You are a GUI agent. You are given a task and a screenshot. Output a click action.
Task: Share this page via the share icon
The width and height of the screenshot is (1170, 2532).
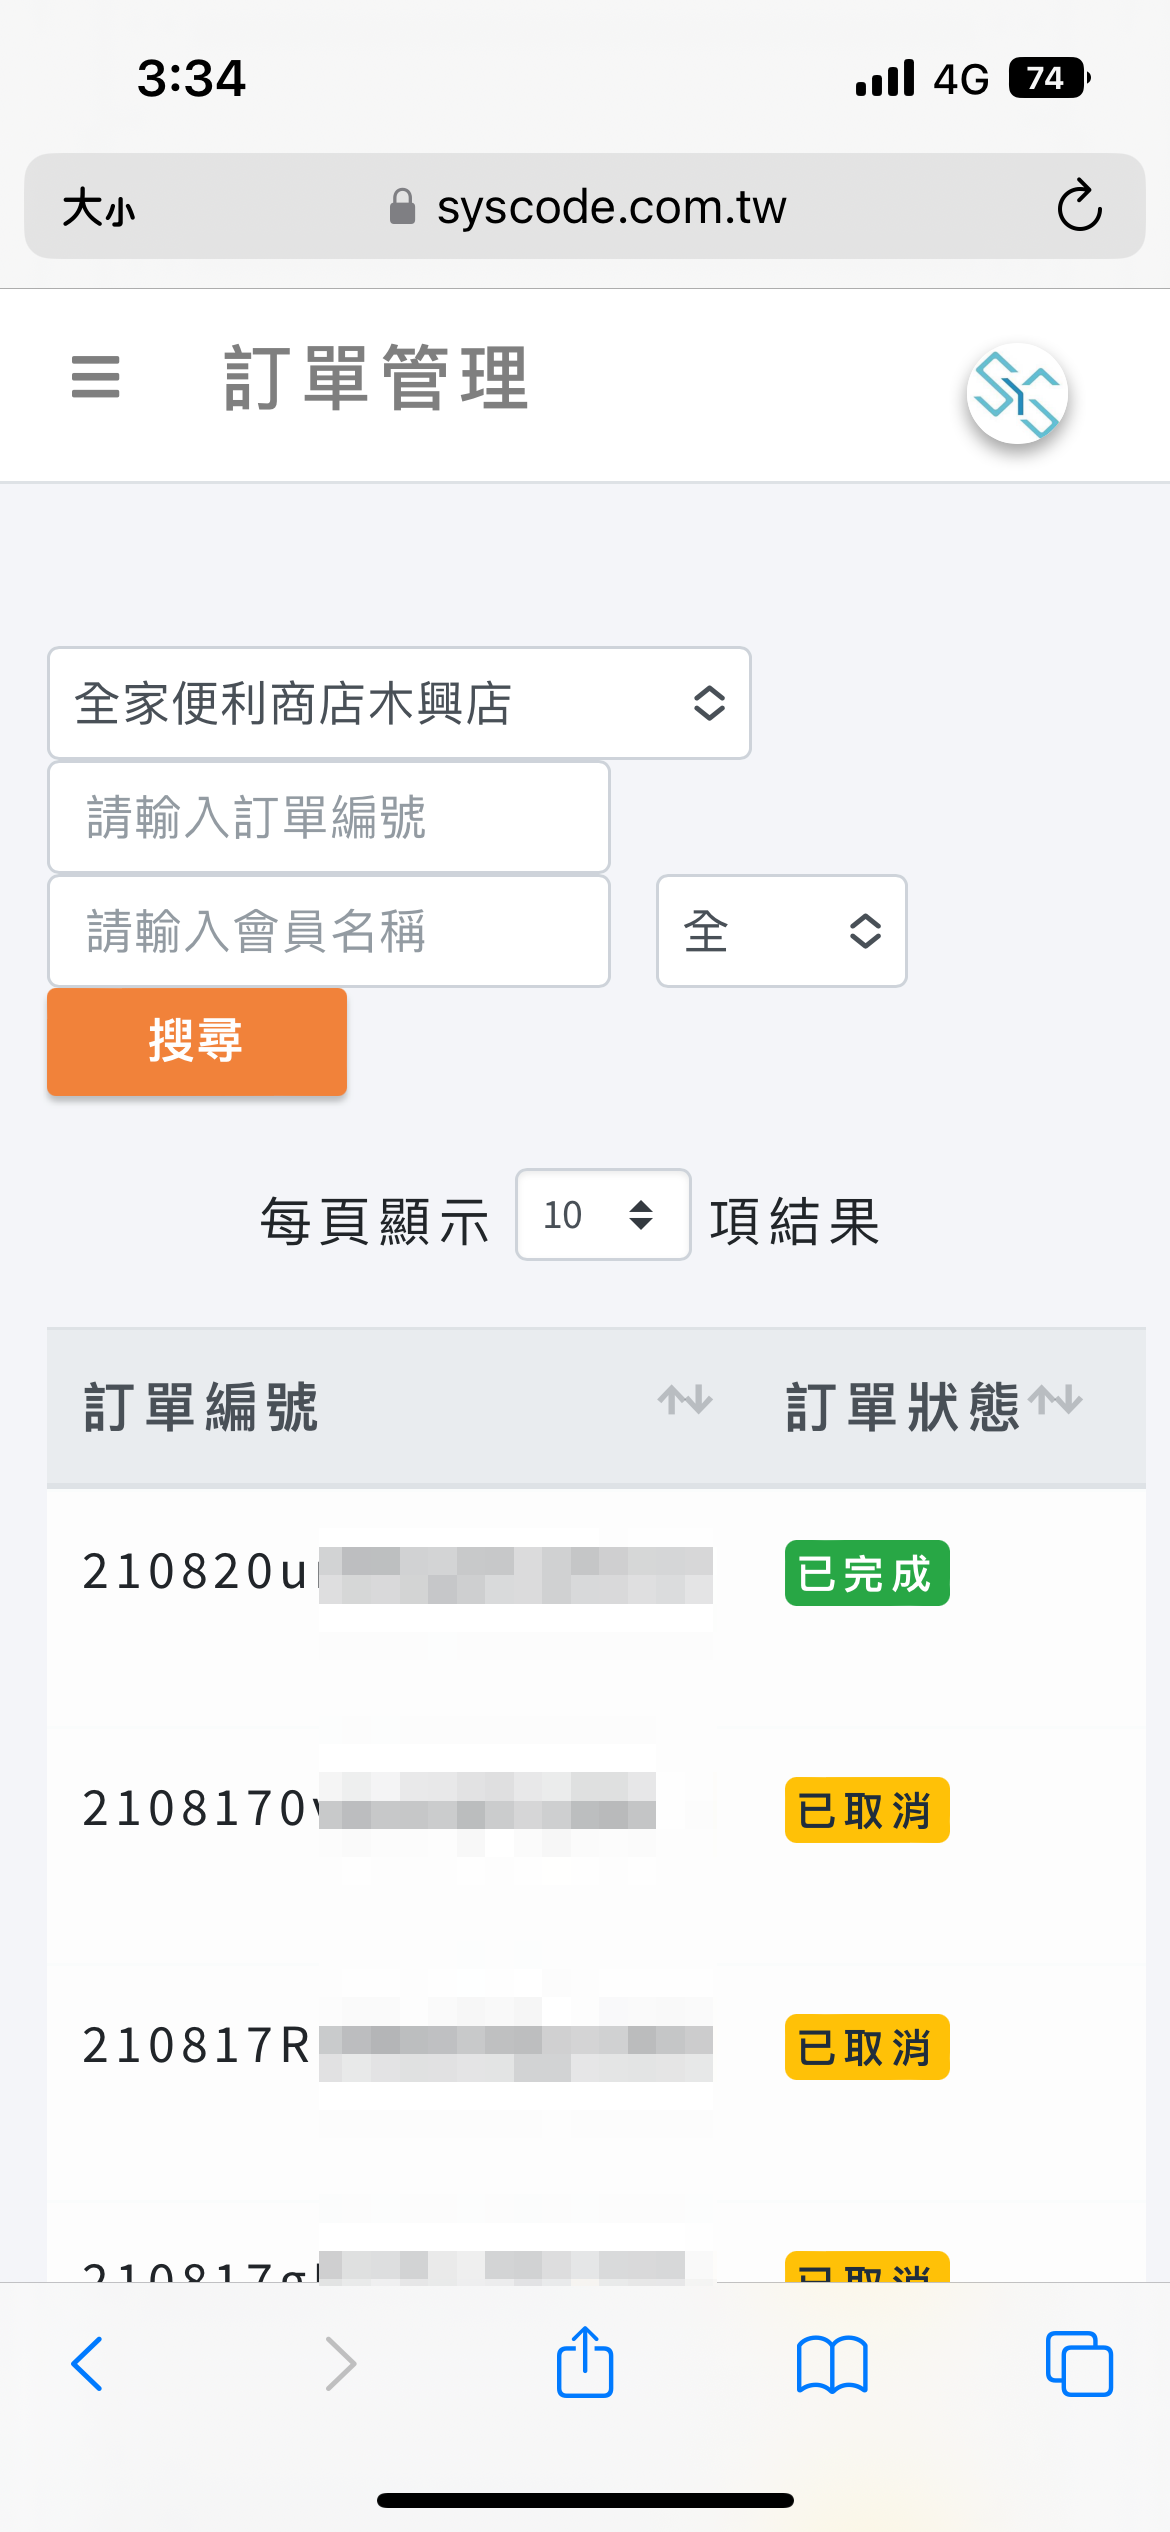(x=584, y=2363)
